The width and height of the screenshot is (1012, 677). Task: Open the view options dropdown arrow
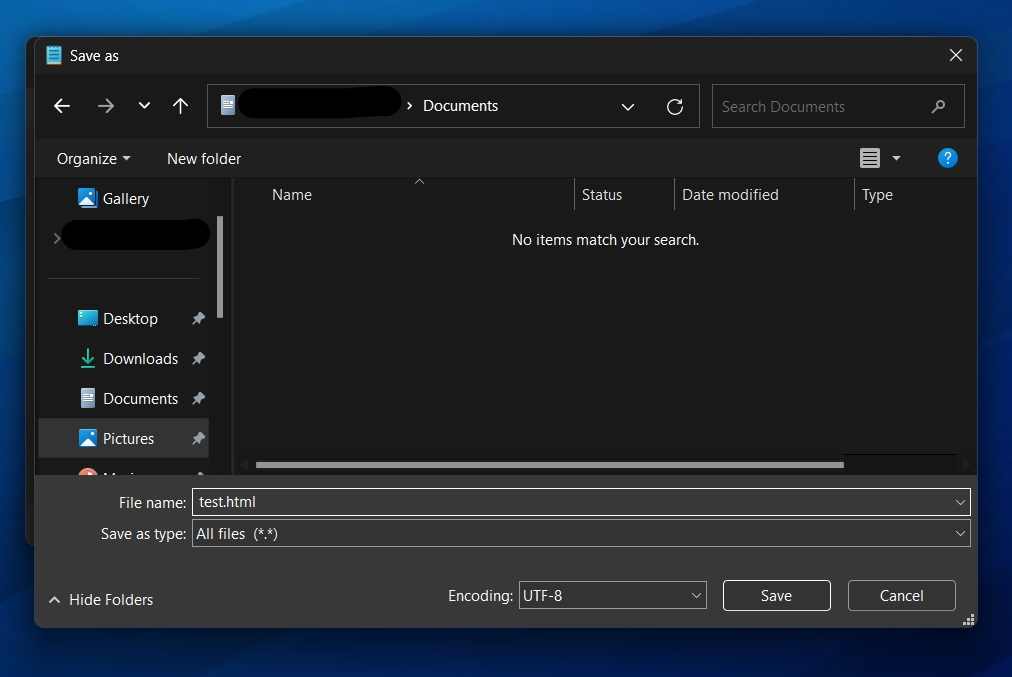coord(896,158)
